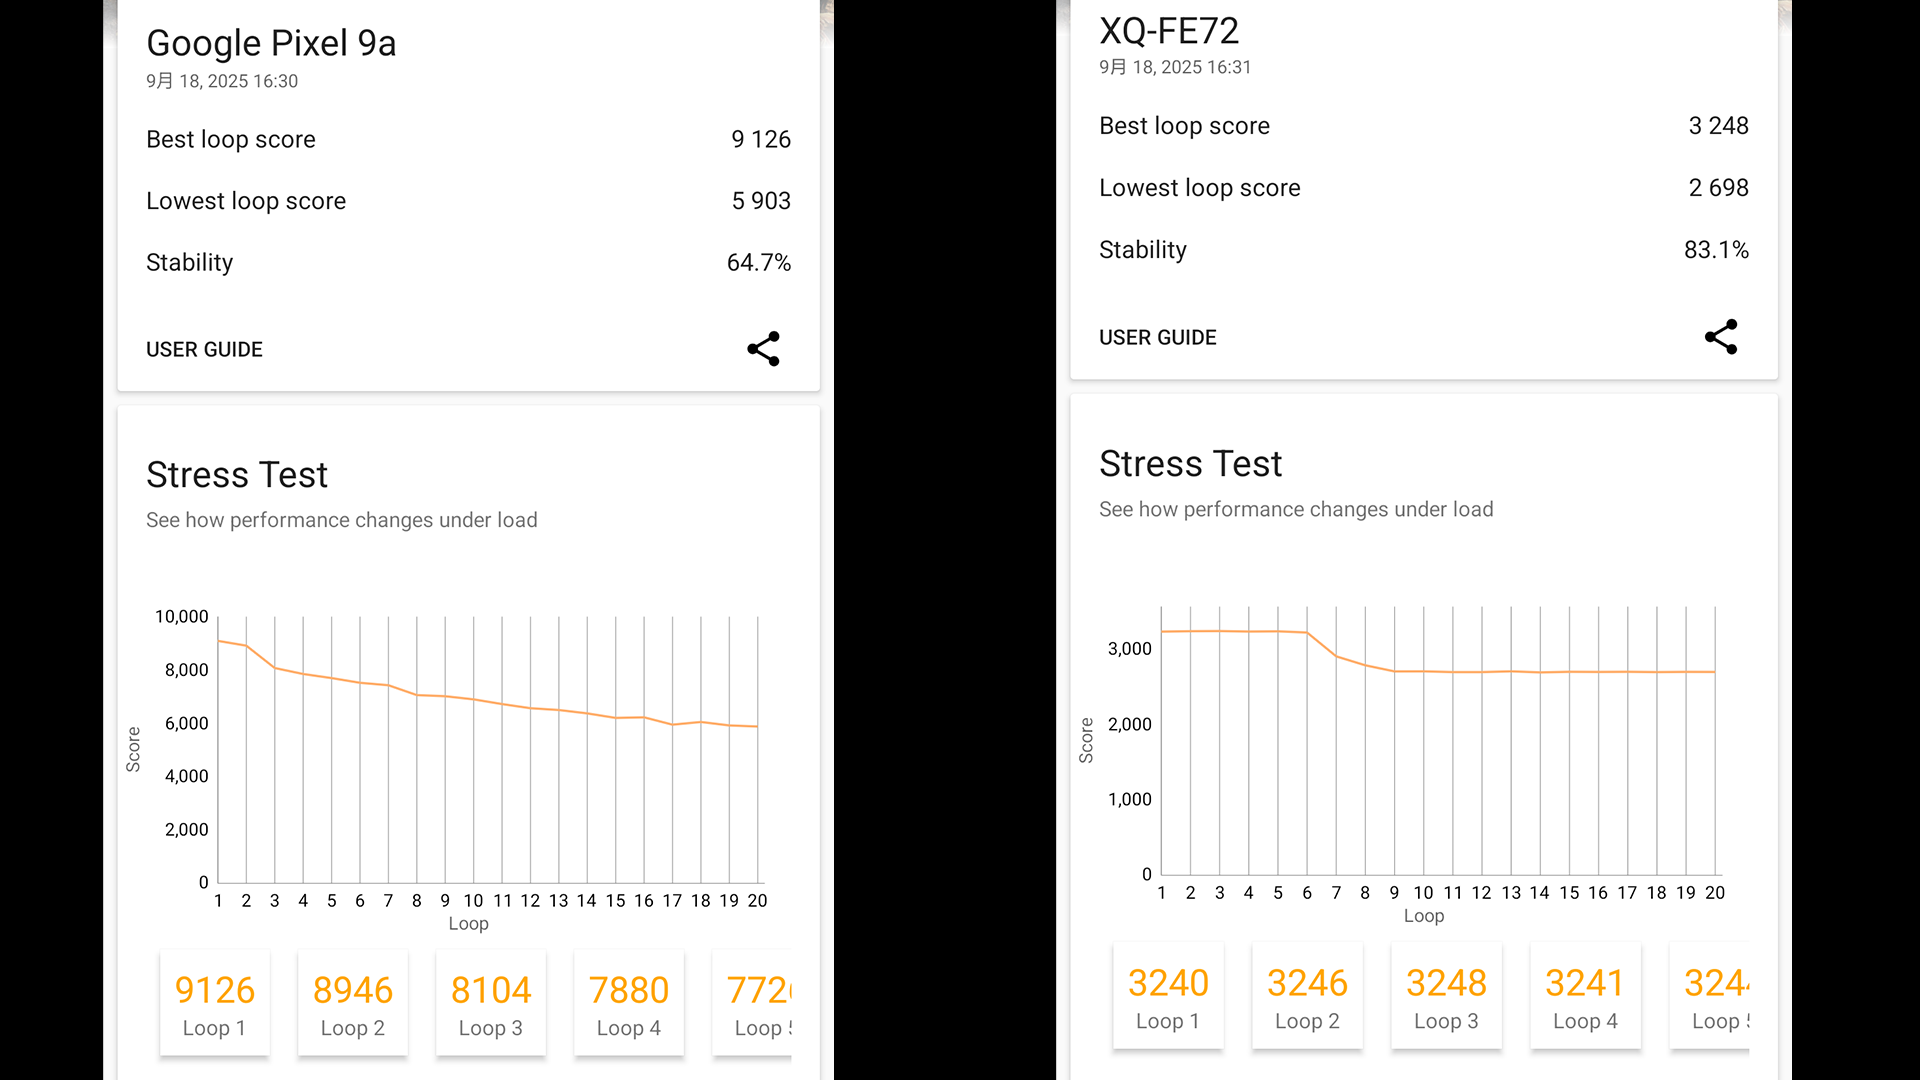Click the performance subtitle on the Pixel 9a side
Viewport: 1920px width, 1080px height.
(x=341, y=520)
